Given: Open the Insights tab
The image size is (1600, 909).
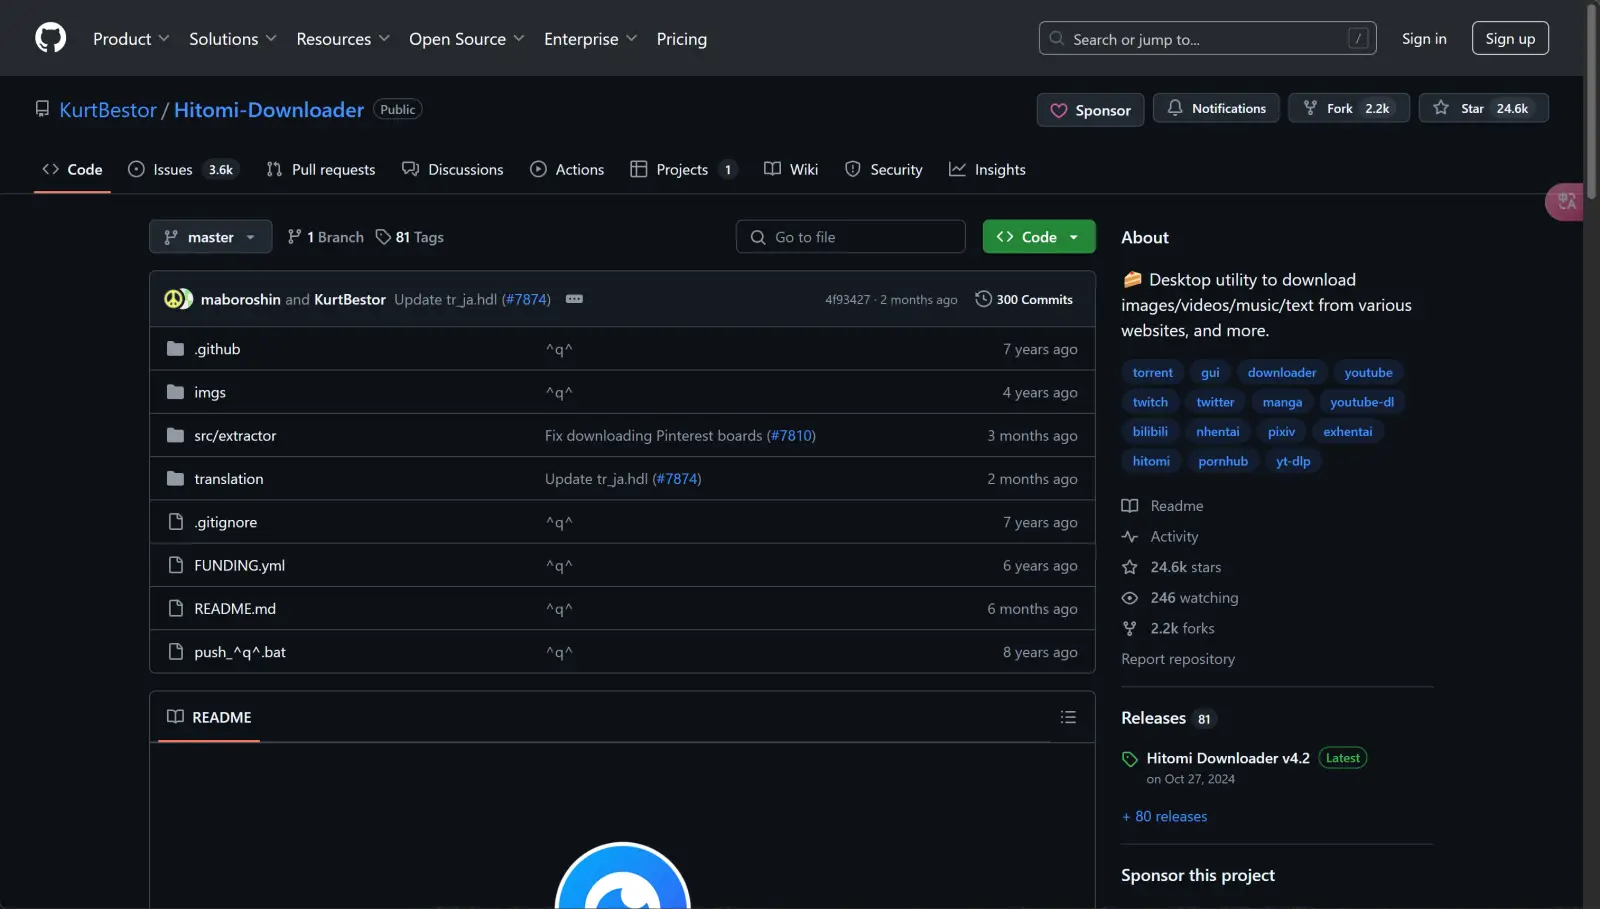Looking at the screenshot, I should 987,170.
